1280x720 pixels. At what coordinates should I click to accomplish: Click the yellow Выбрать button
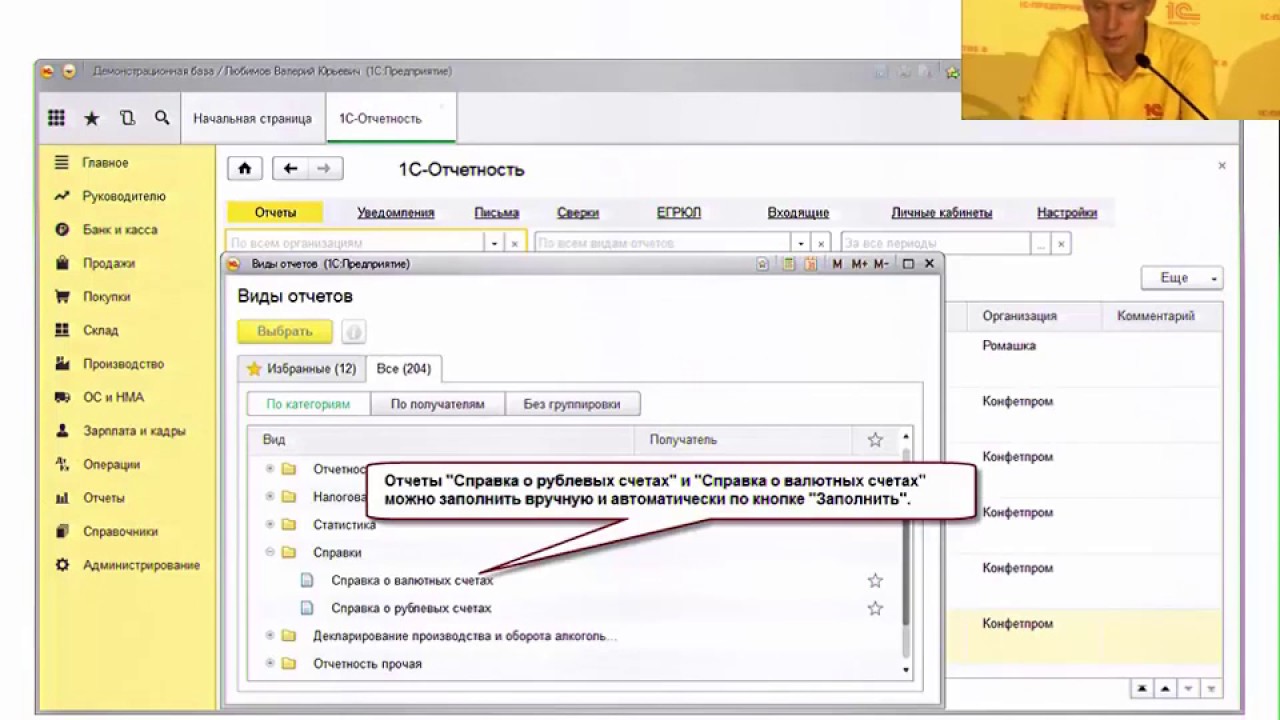(285, 331)
